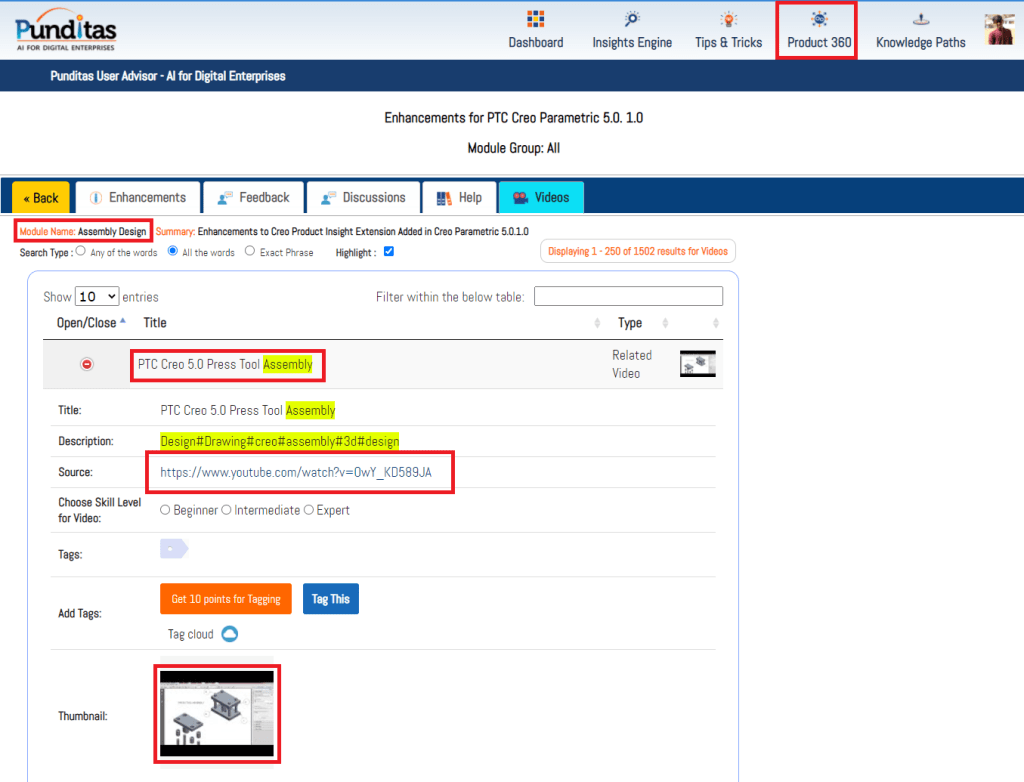Choose Beginner skill level for video

[166, 510]
